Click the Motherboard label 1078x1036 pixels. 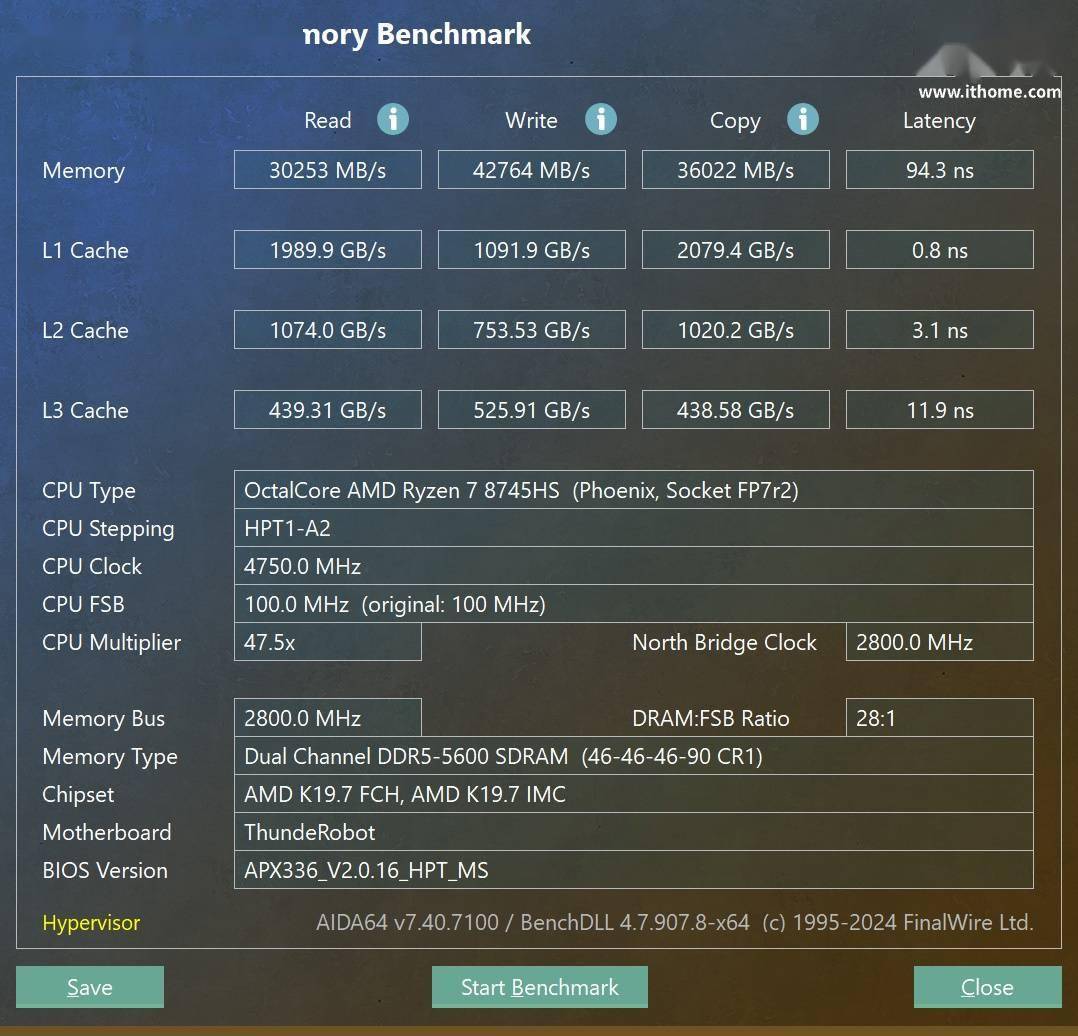[107, 833]
